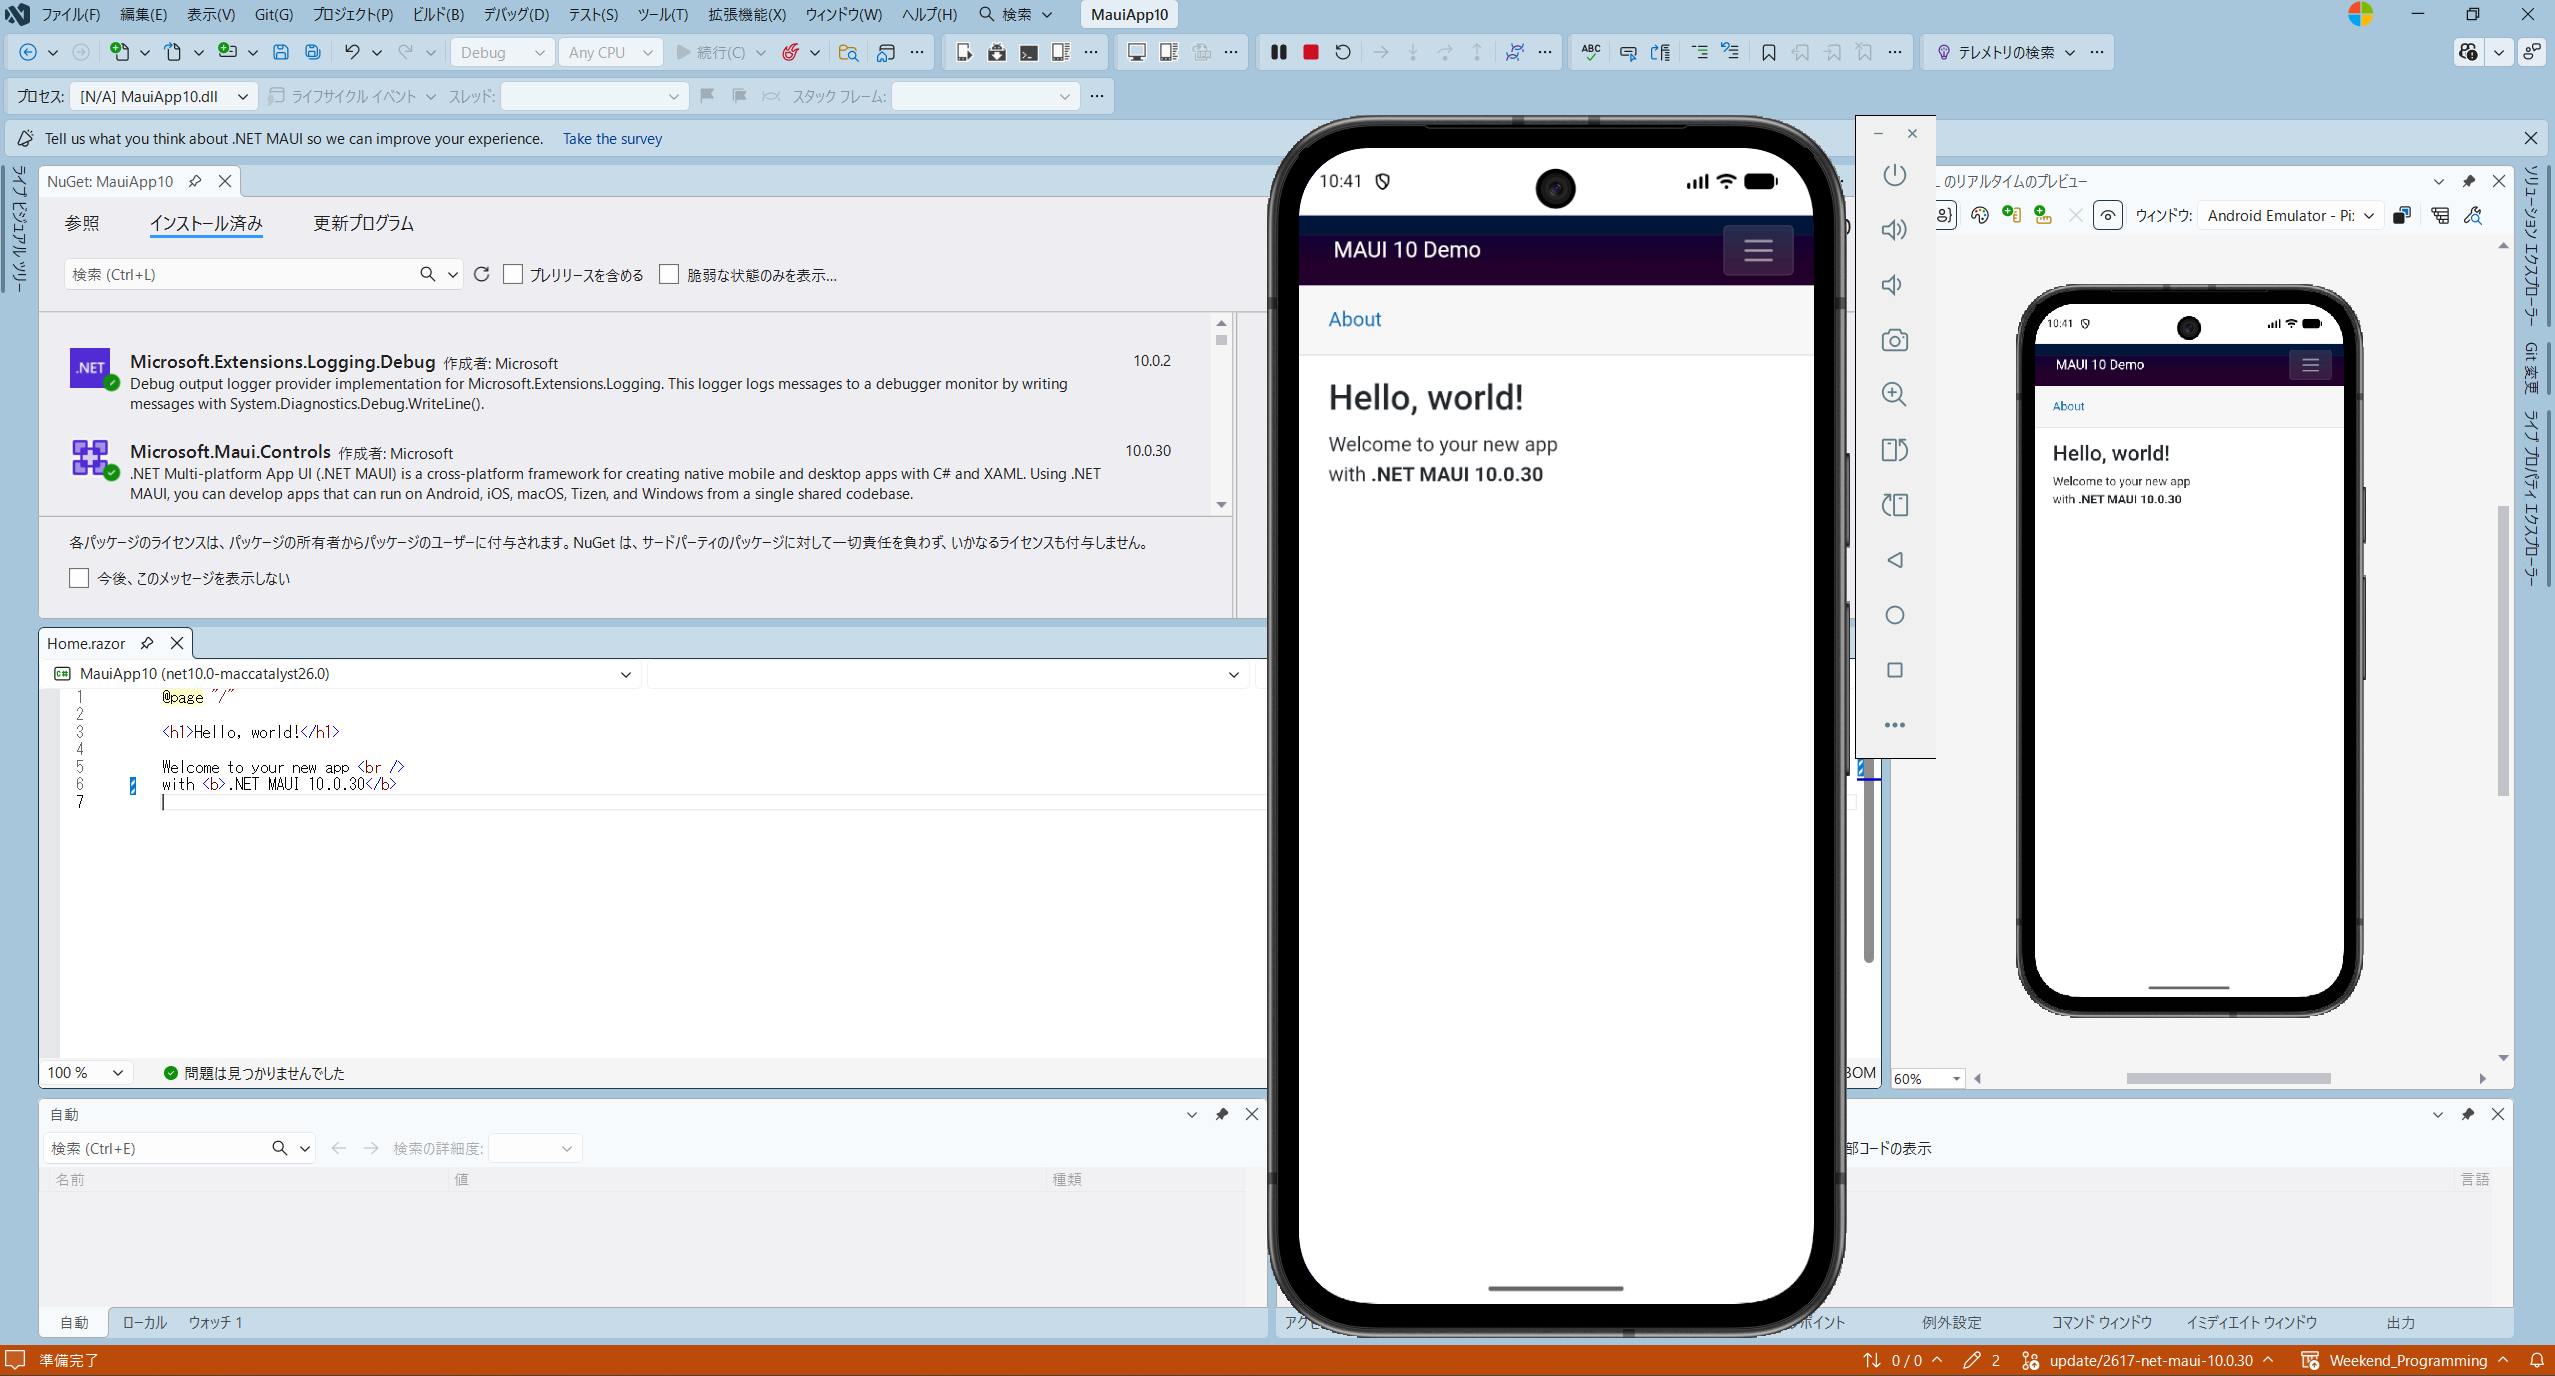
Task: Open the Debug configuration dropdown
Action: coord(502,52)
